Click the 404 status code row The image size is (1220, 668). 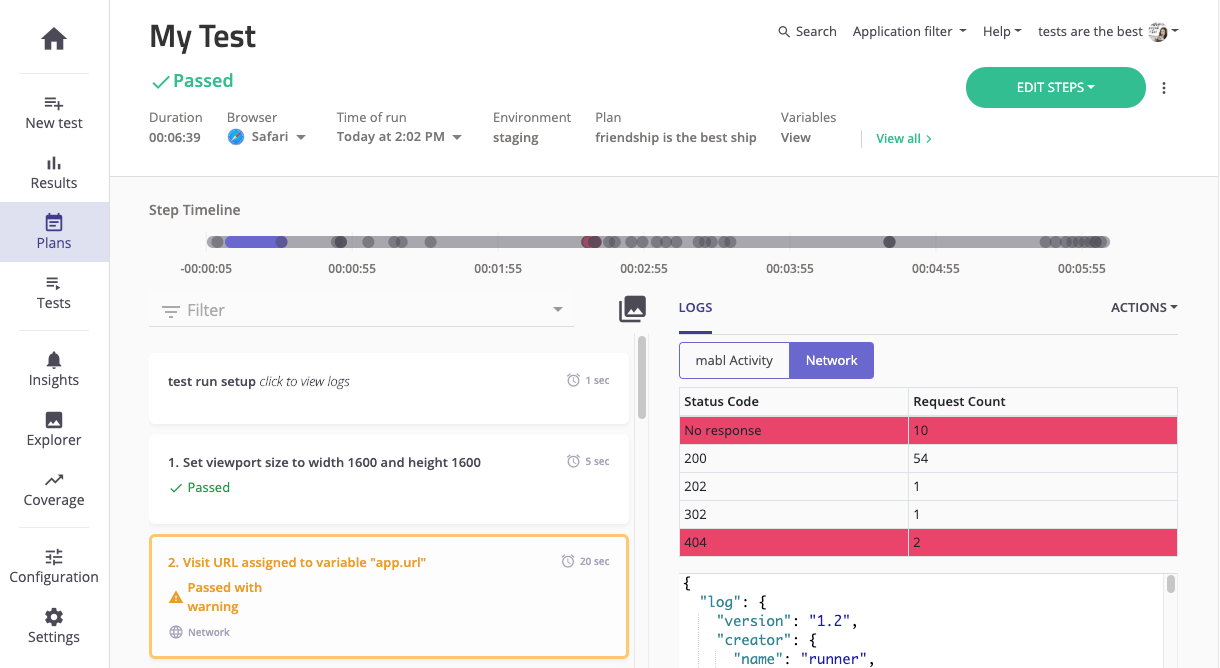(928, 542)
